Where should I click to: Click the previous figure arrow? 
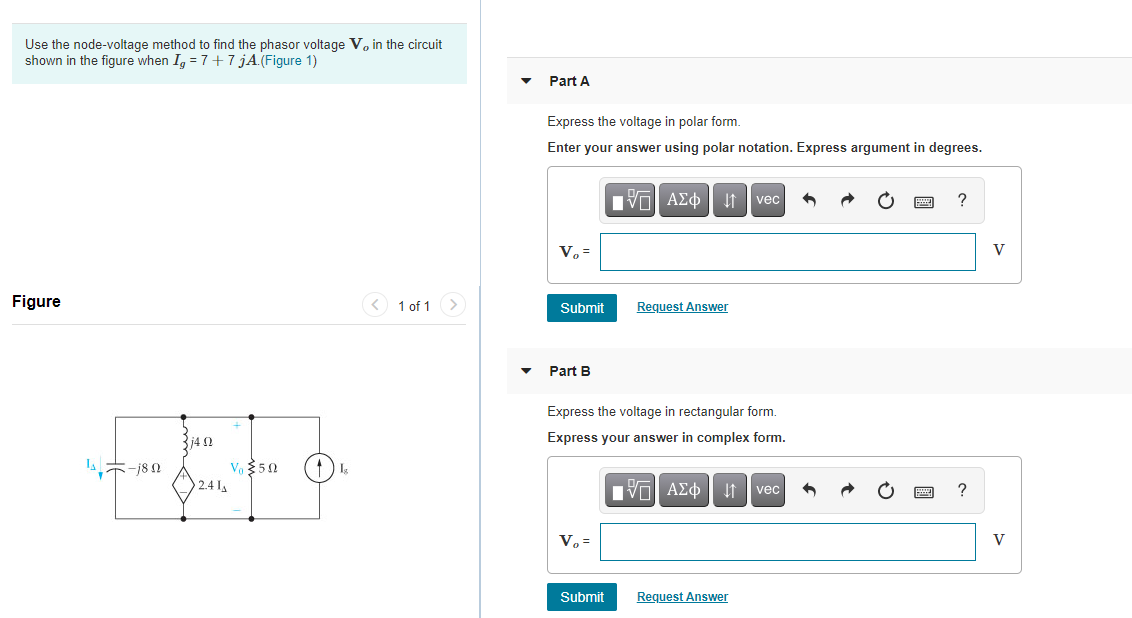(x=374, y=305)
